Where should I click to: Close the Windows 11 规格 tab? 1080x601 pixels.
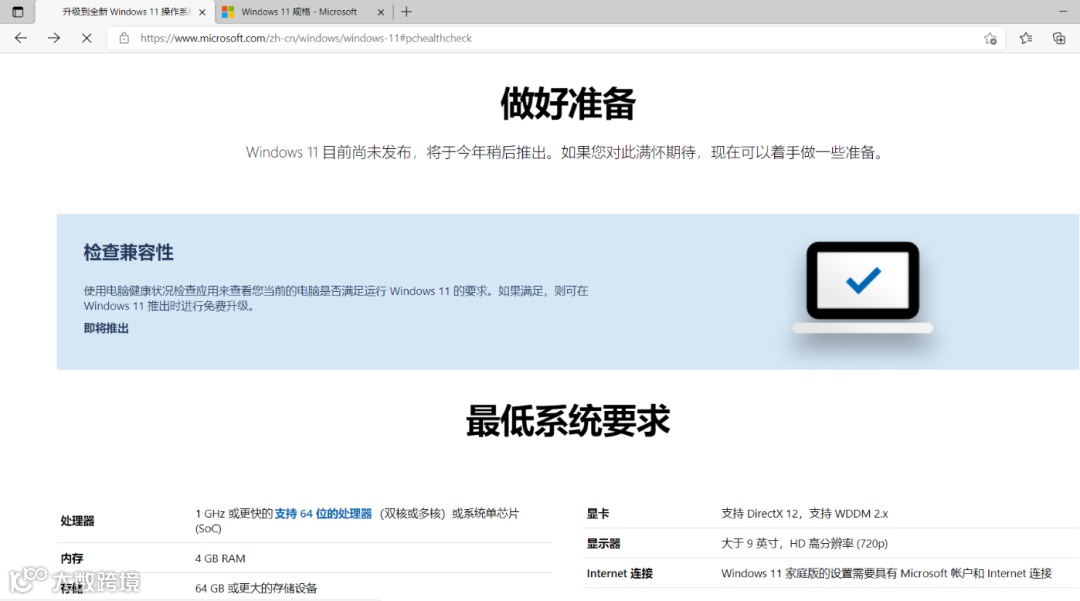(x=381, y=12)
